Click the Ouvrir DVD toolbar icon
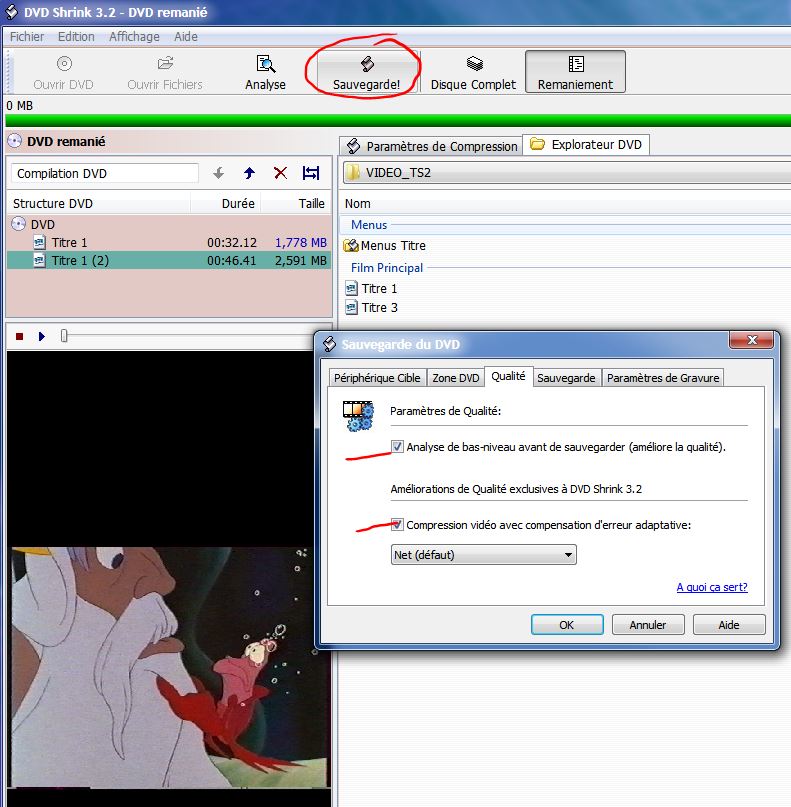This screenshot has width=791, height=807. [x=64, y=72]
